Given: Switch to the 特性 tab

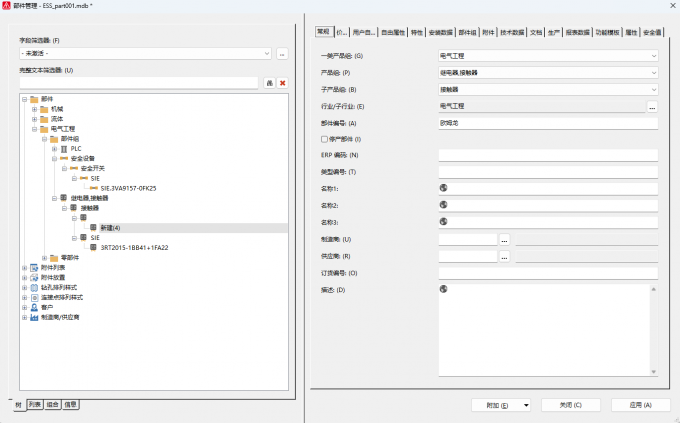Looking at the screenshot, I should [417, 33].
